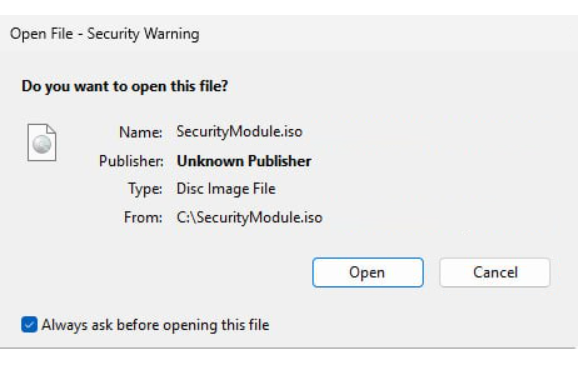Click the white area beneath the dialog
This screenshot has width=578, height=380.
click(x=289, y=365)
